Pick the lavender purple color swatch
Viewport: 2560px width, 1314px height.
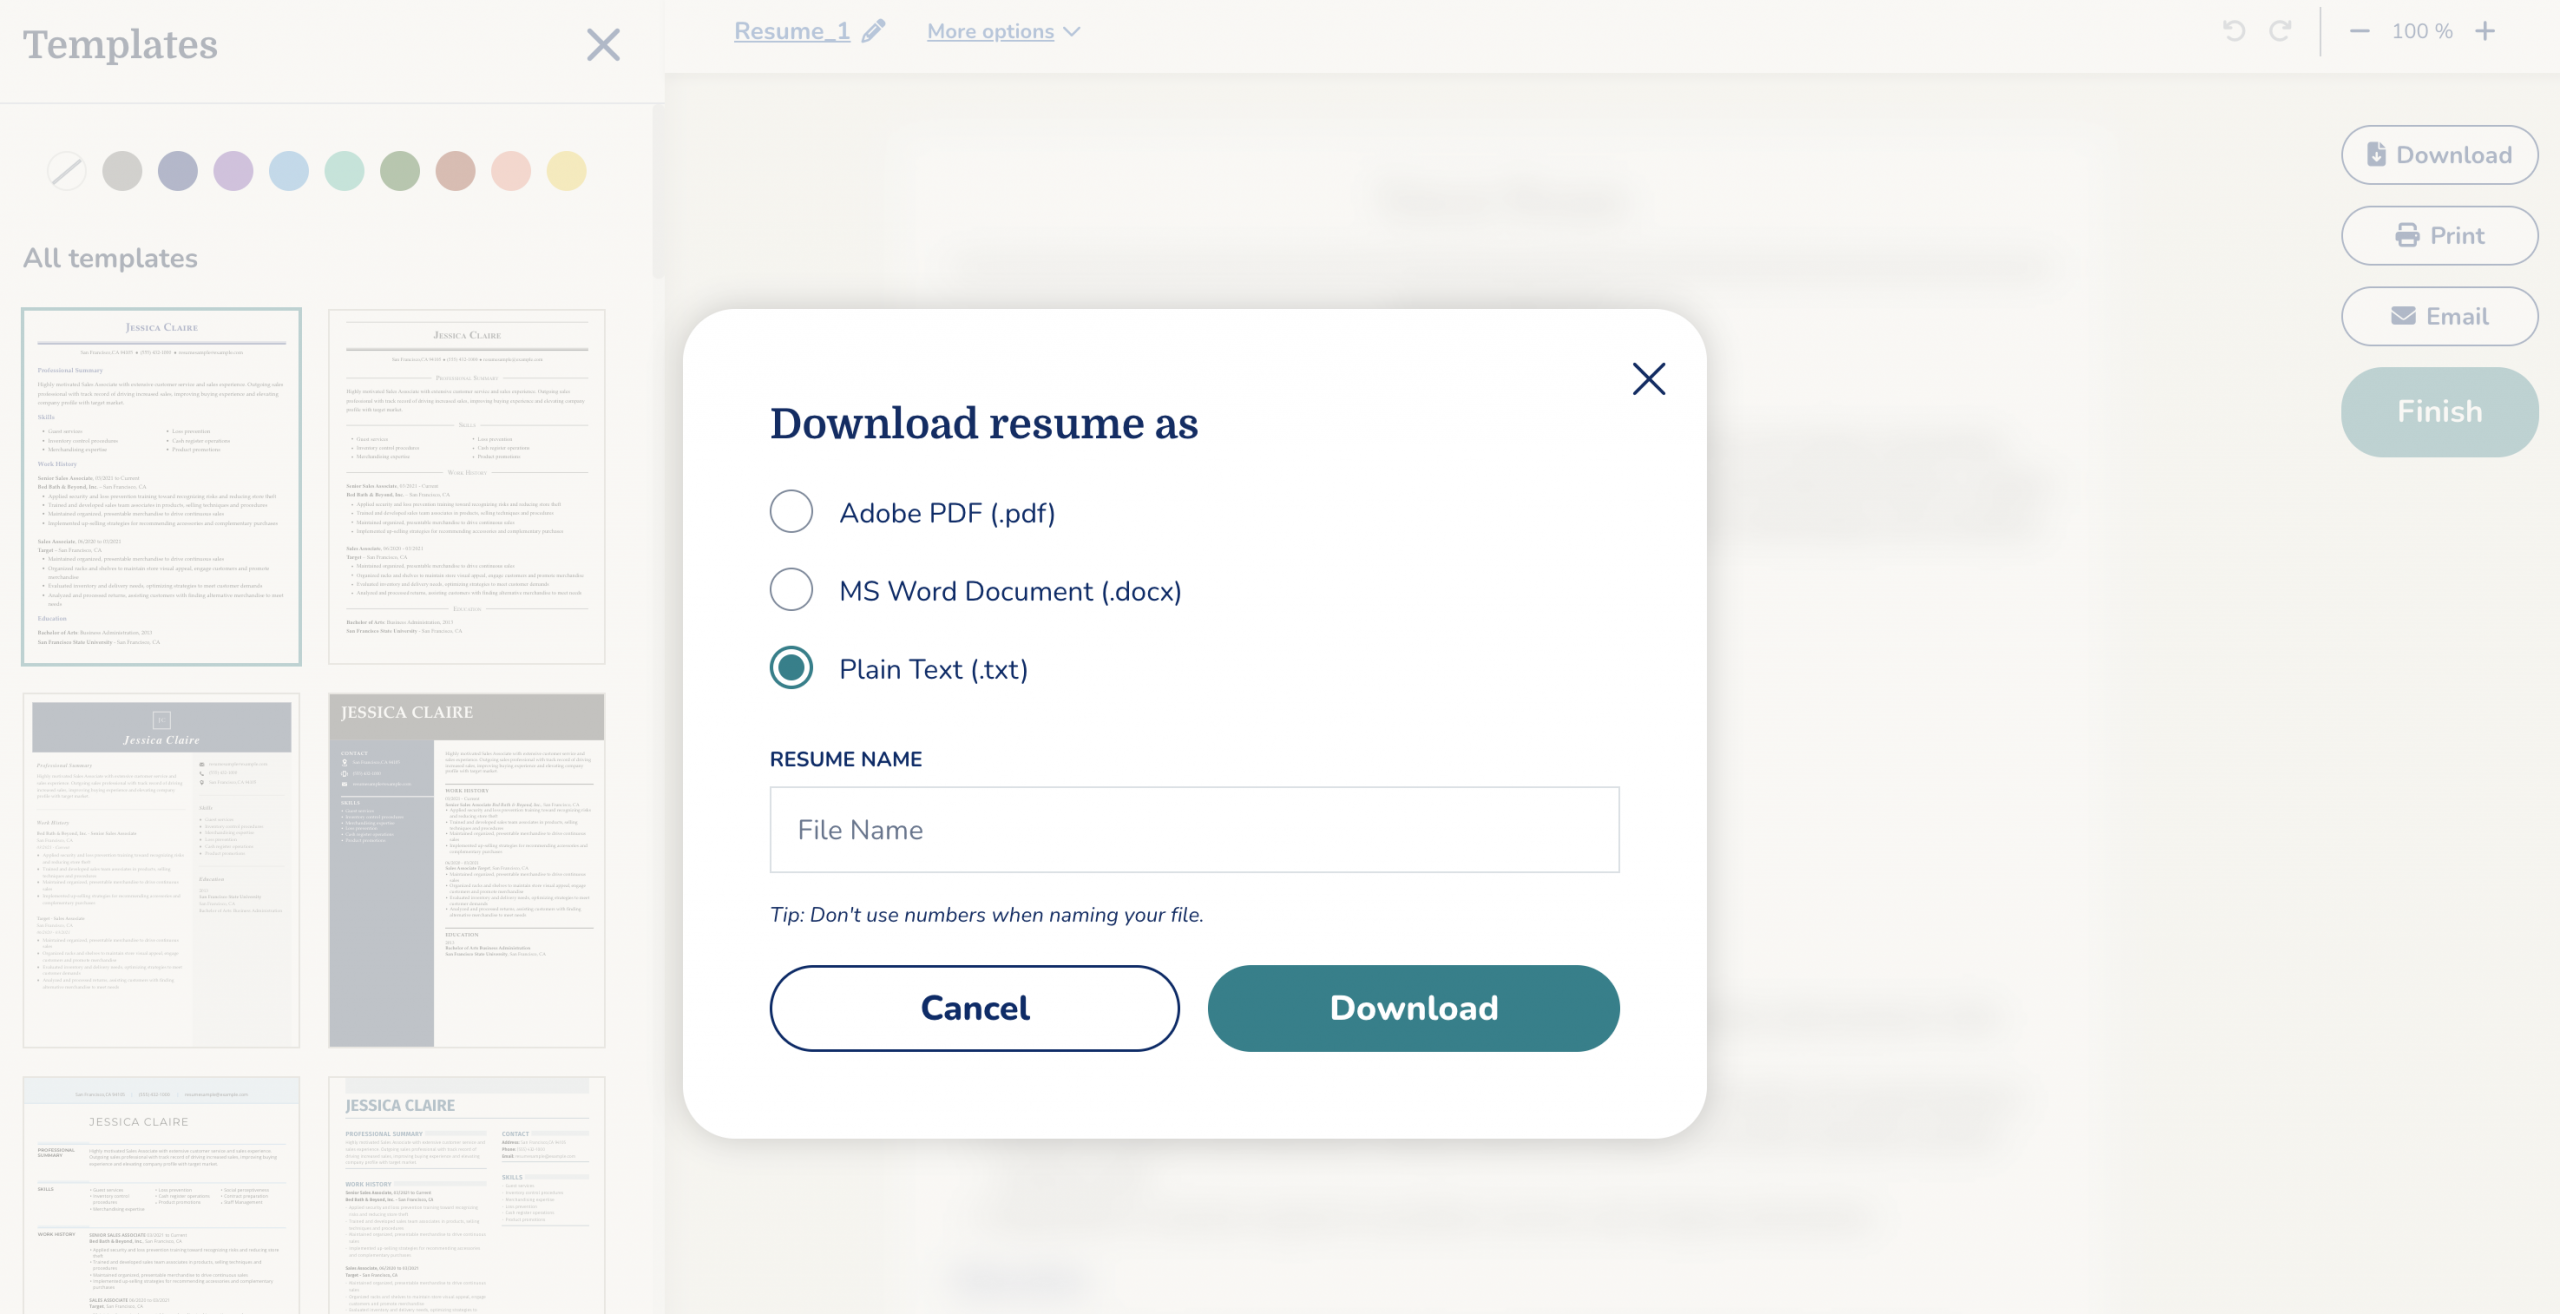coord(233,171)
